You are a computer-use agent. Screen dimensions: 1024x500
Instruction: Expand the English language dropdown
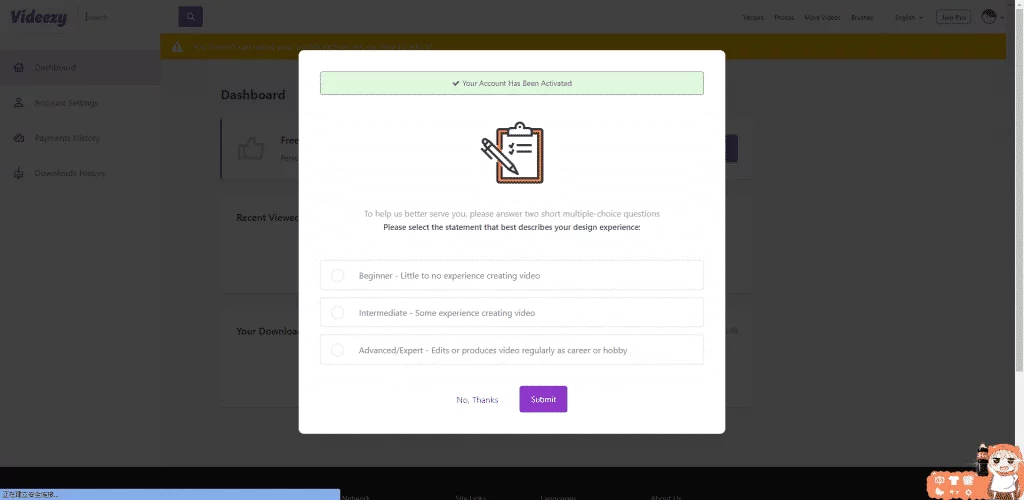pyautogui.click(x=908, y=18)
